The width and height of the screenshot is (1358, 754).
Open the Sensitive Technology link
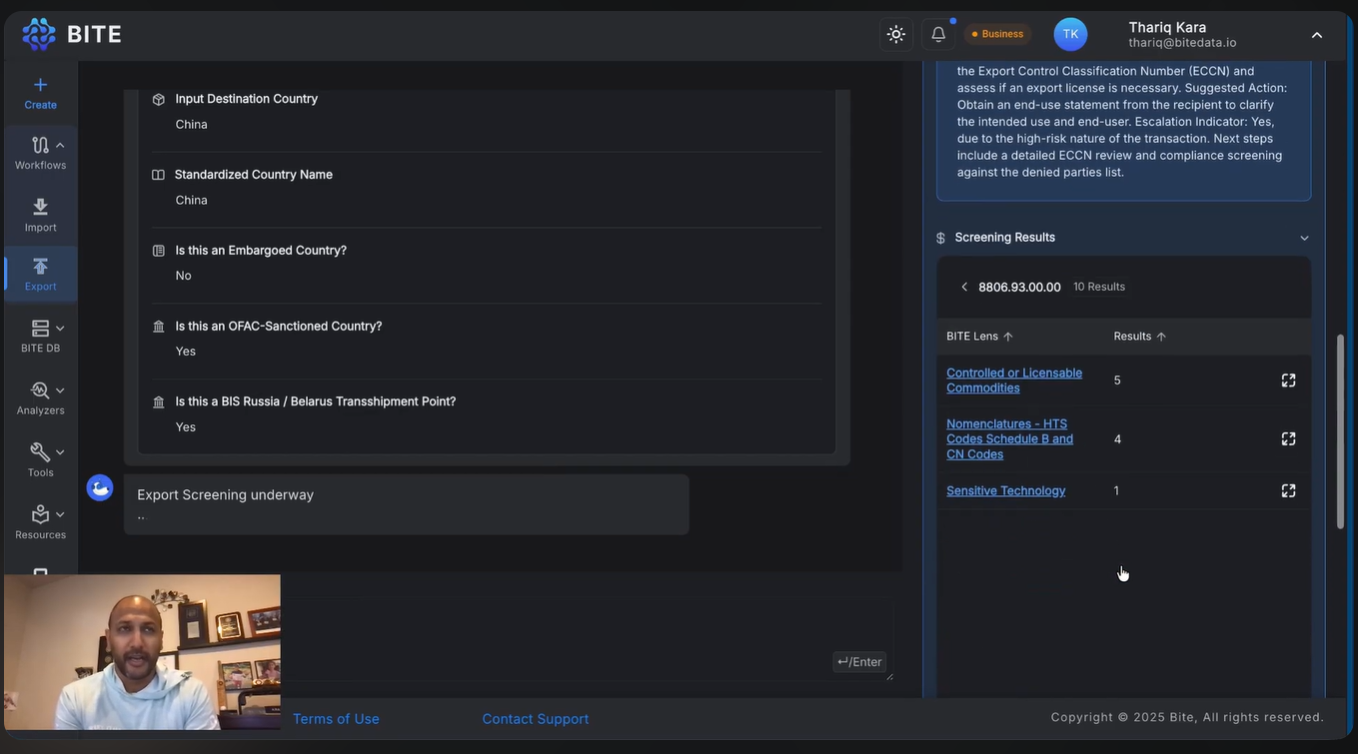point(1006,491)
